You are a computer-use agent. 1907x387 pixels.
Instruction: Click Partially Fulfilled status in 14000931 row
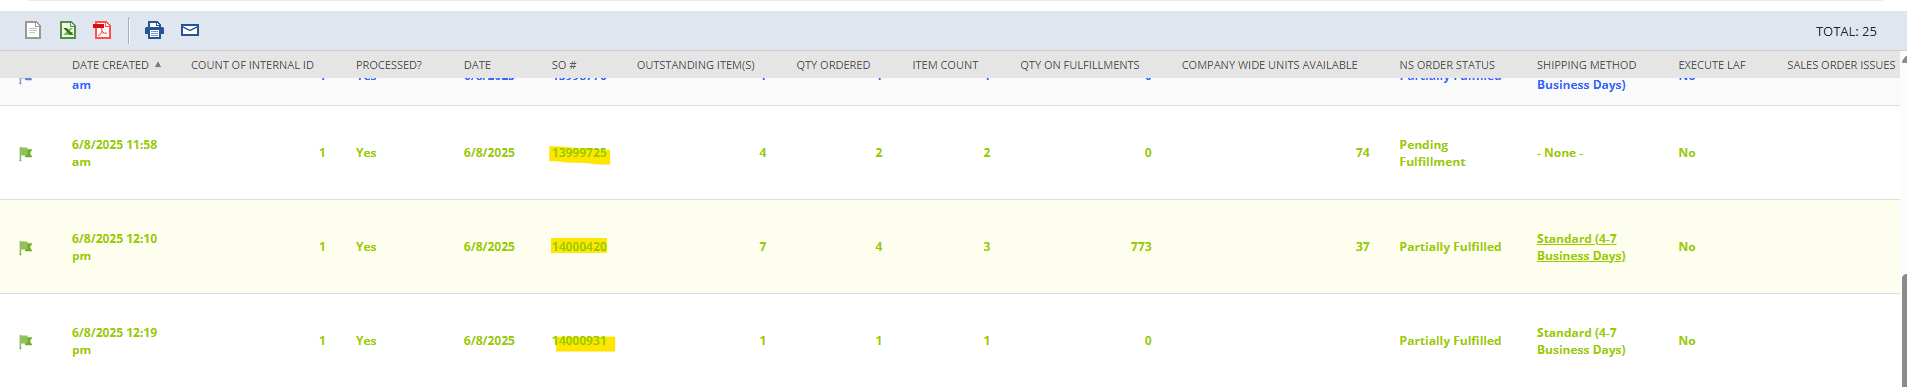pyautogui.click(x=1450, y=341)
